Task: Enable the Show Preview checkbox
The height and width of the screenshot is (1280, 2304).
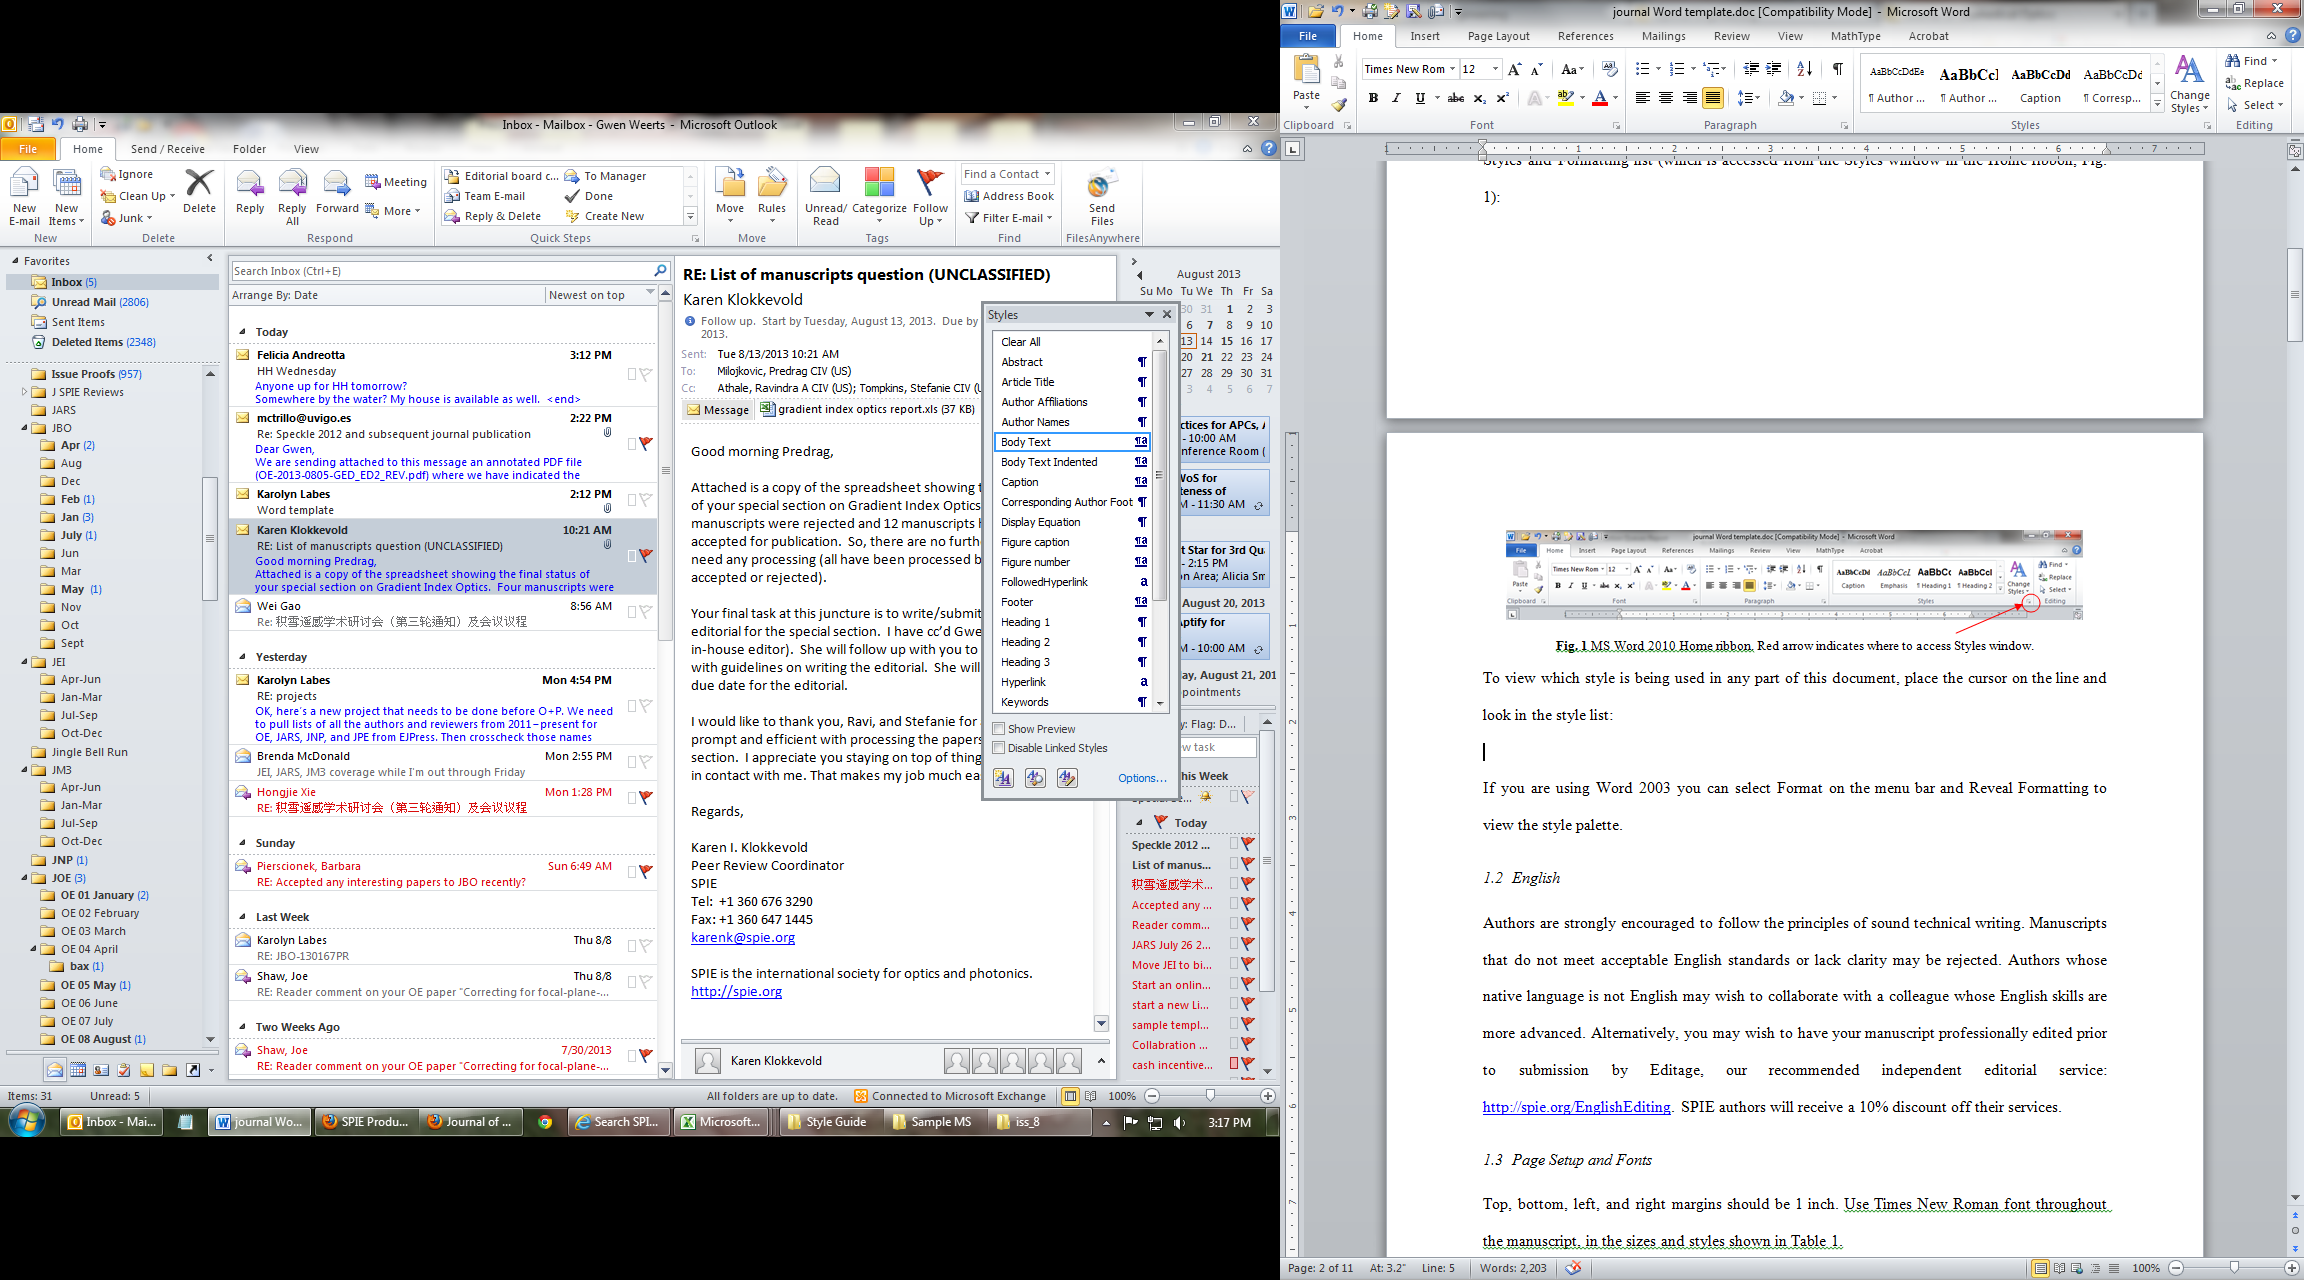Action: coord(998,729)
